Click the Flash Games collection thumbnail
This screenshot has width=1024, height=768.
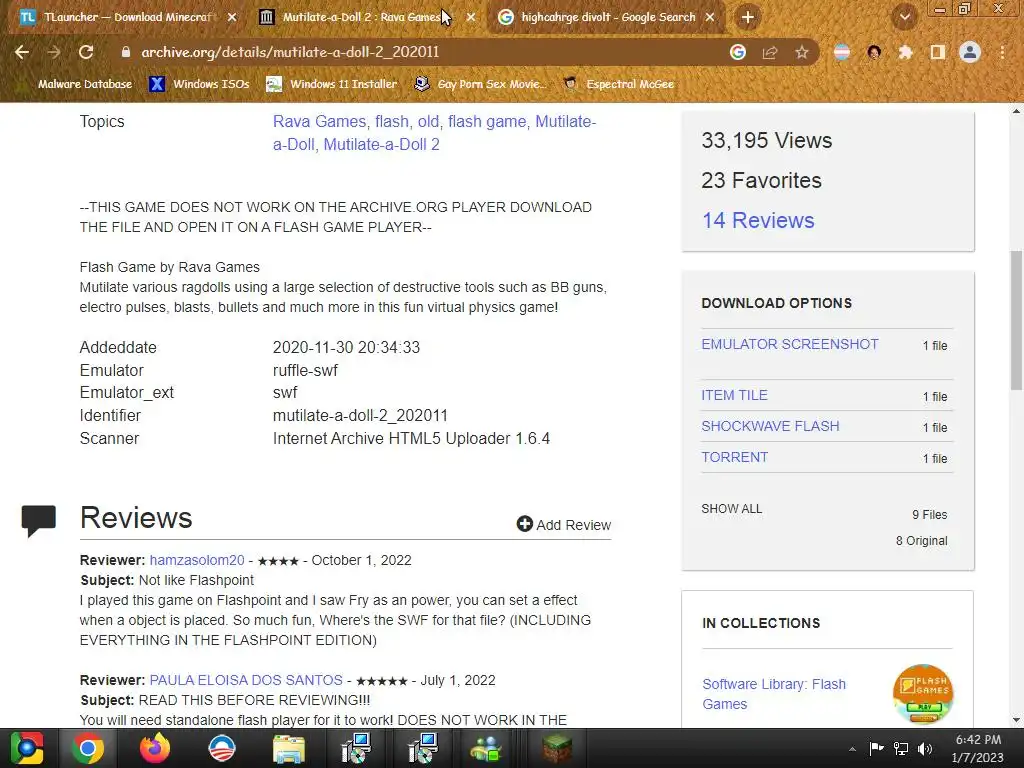(x=923, y=694)
